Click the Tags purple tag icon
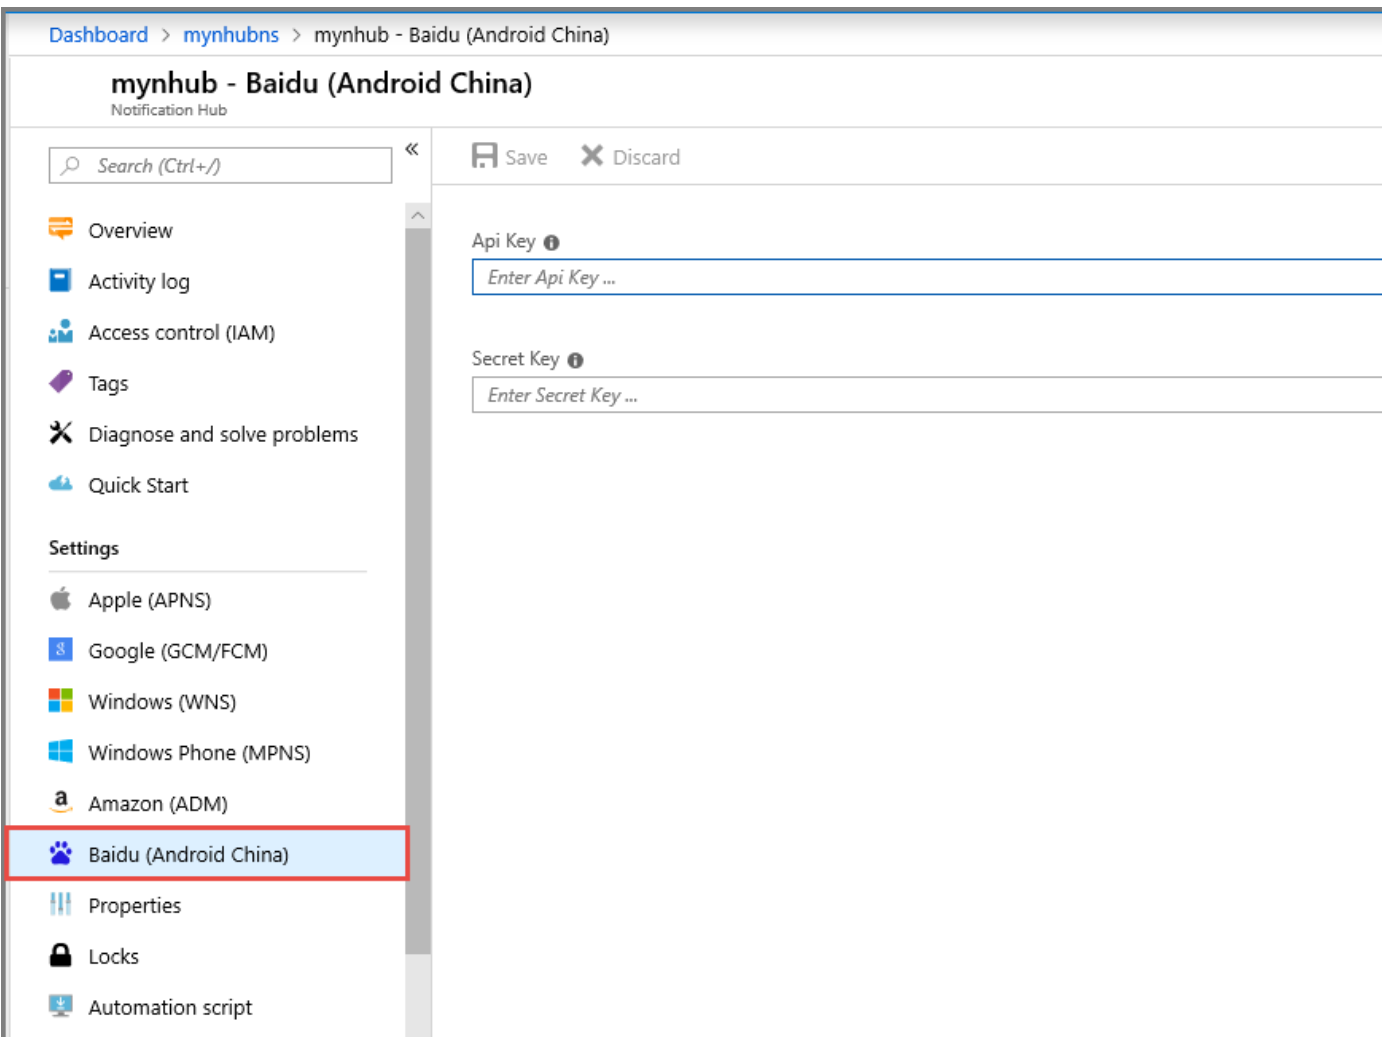Image resolution: width=1382 pixels, height=1037 pixels. pos(61,382)
